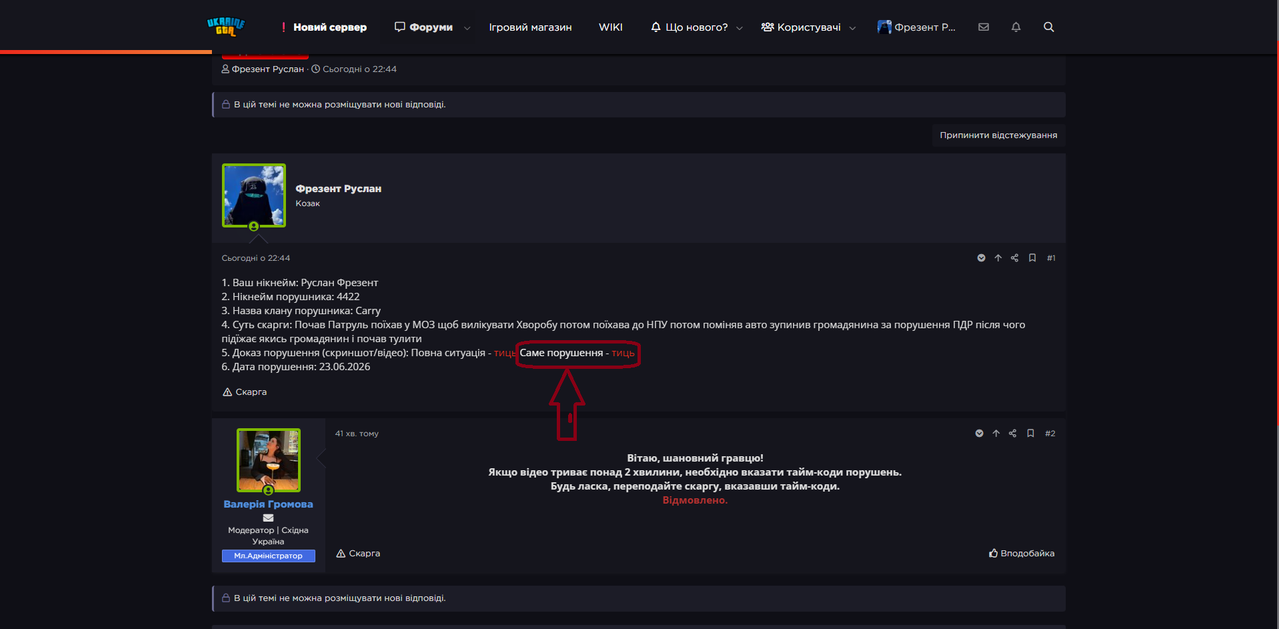Click Валерія Громова's envelope message icon
Screen dimensions: 1279x629
click(268, 518)
